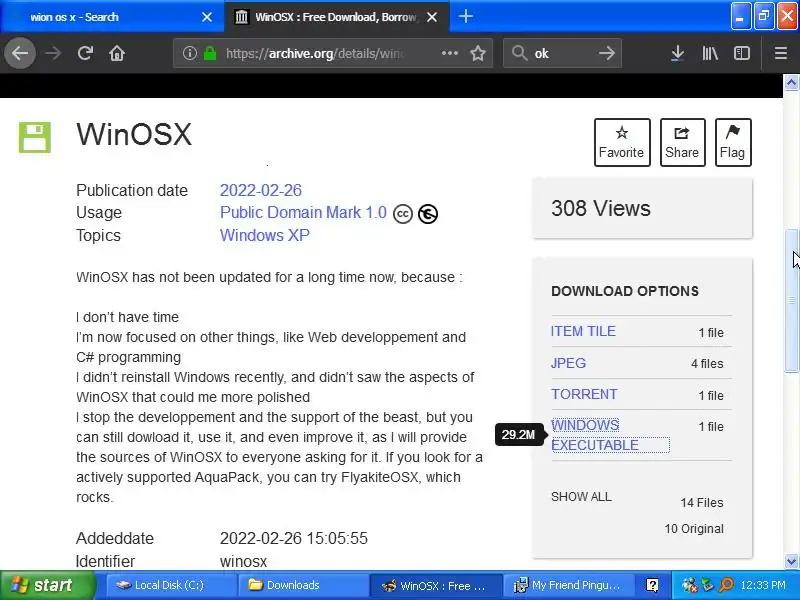Go back to the previous page
Screen dimensions: 800x600
(20, 53)
